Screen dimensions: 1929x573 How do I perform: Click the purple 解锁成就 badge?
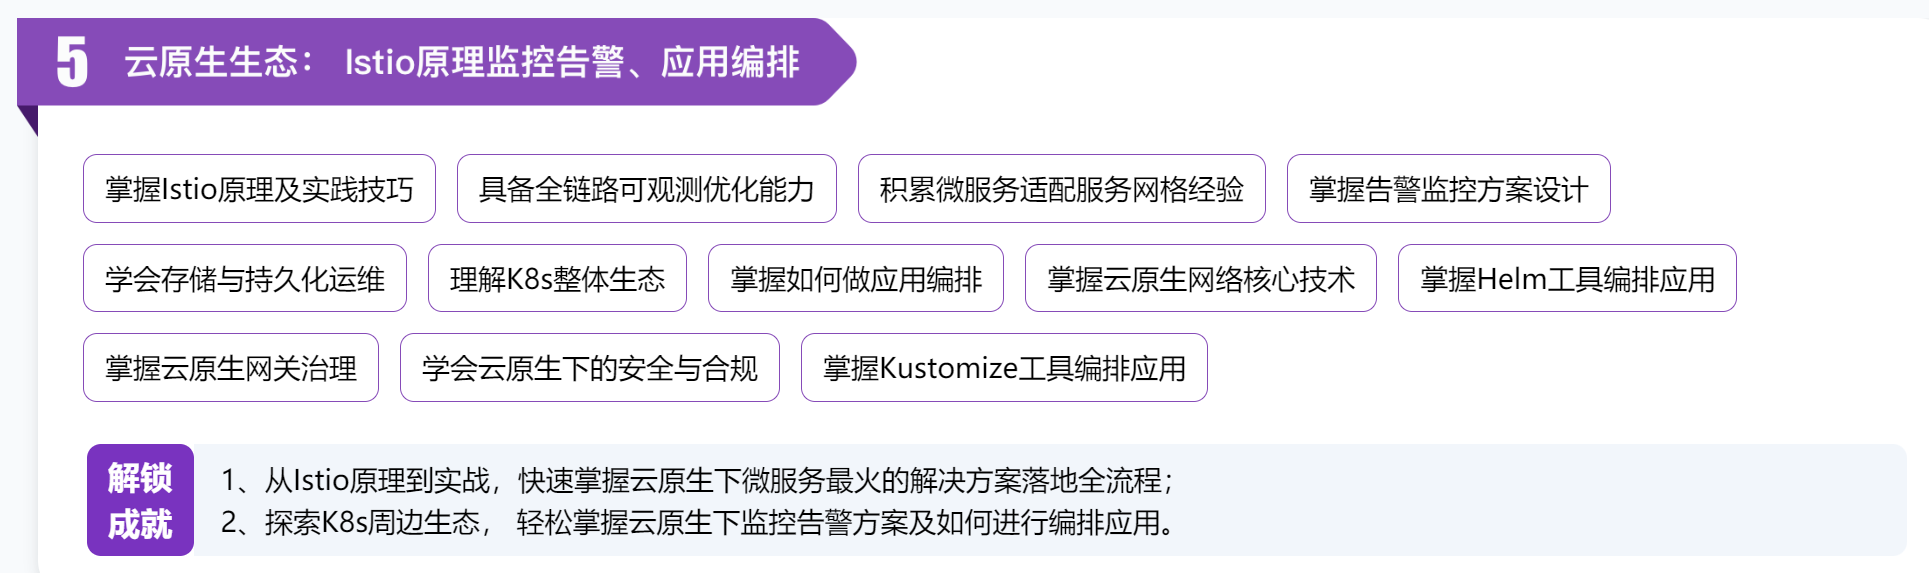(x=140, y=500)
